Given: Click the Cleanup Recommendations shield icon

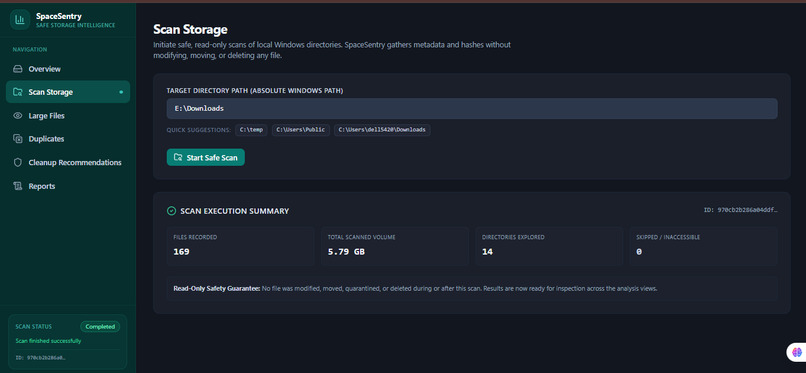Looking at the screenshot, I should (18, 162).
